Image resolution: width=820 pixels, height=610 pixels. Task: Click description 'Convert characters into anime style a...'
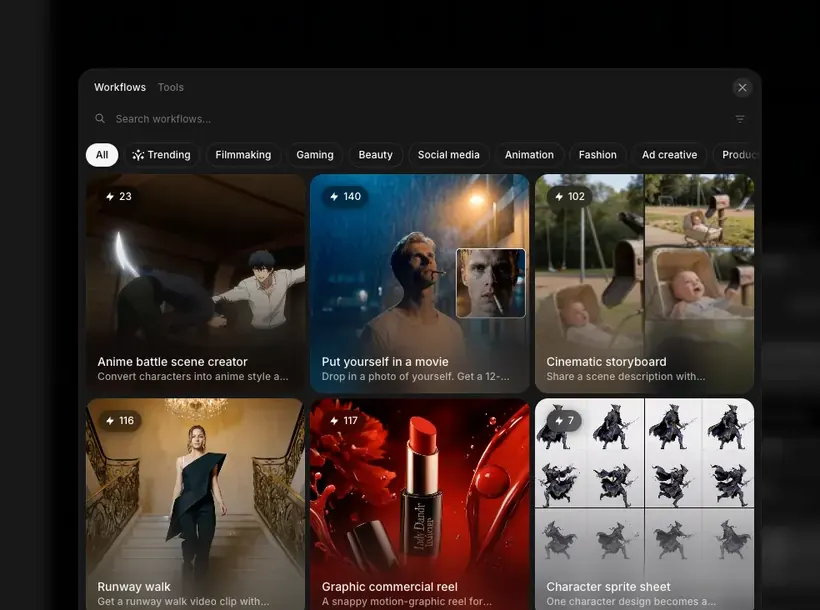click(193, 377)
